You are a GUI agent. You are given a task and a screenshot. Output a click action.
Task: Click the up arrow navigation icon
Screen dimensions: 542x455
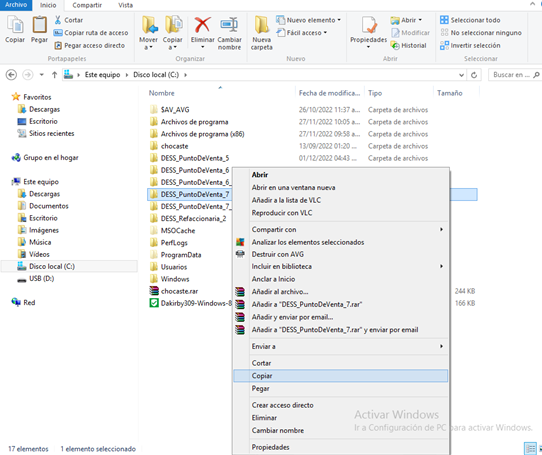click(x=54, y=75)
